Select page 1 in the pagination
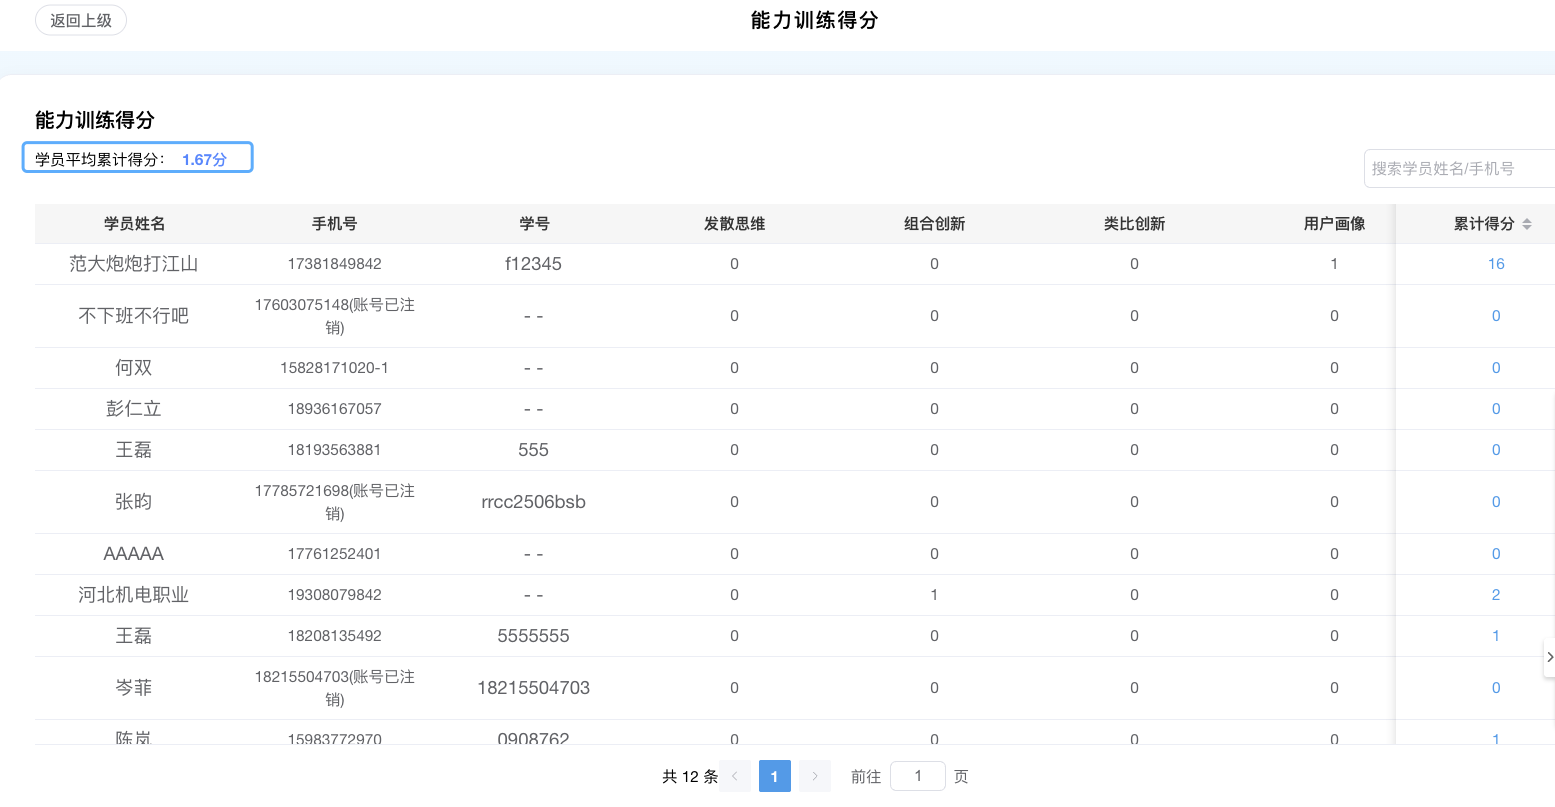Screen dimensions: 1555x807 point(775,776)
